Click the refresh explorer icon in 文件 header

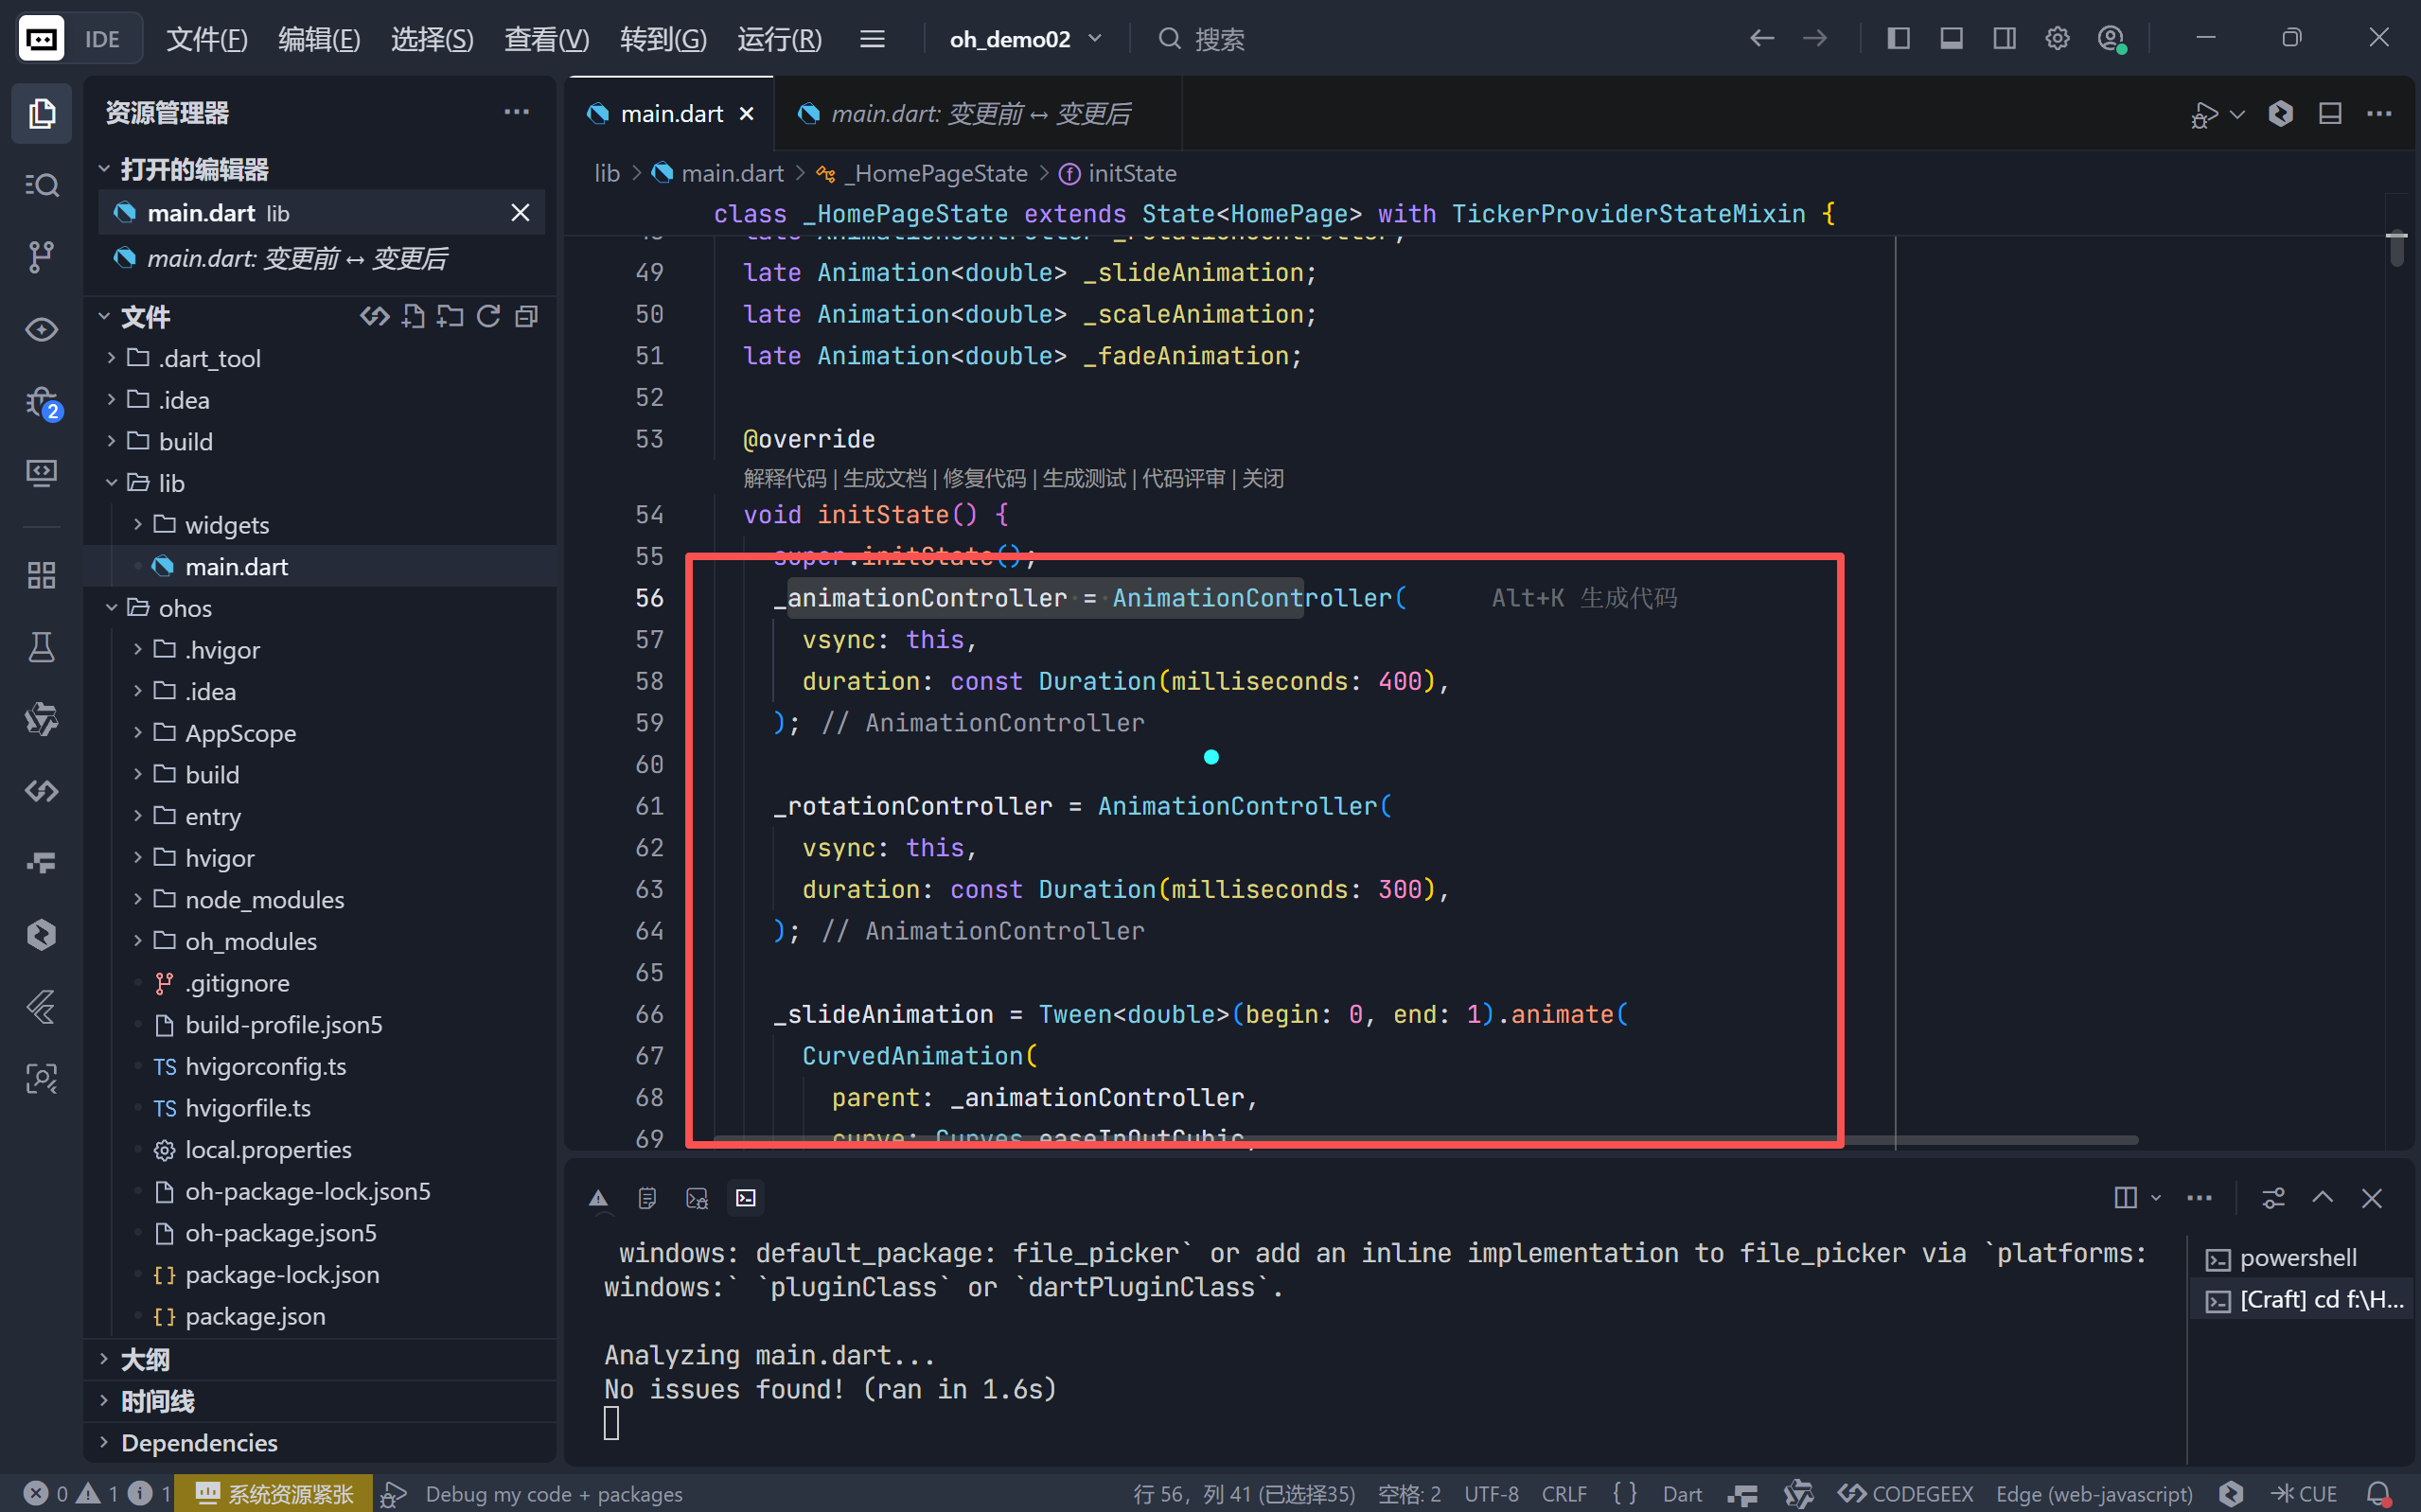(488, 317)
